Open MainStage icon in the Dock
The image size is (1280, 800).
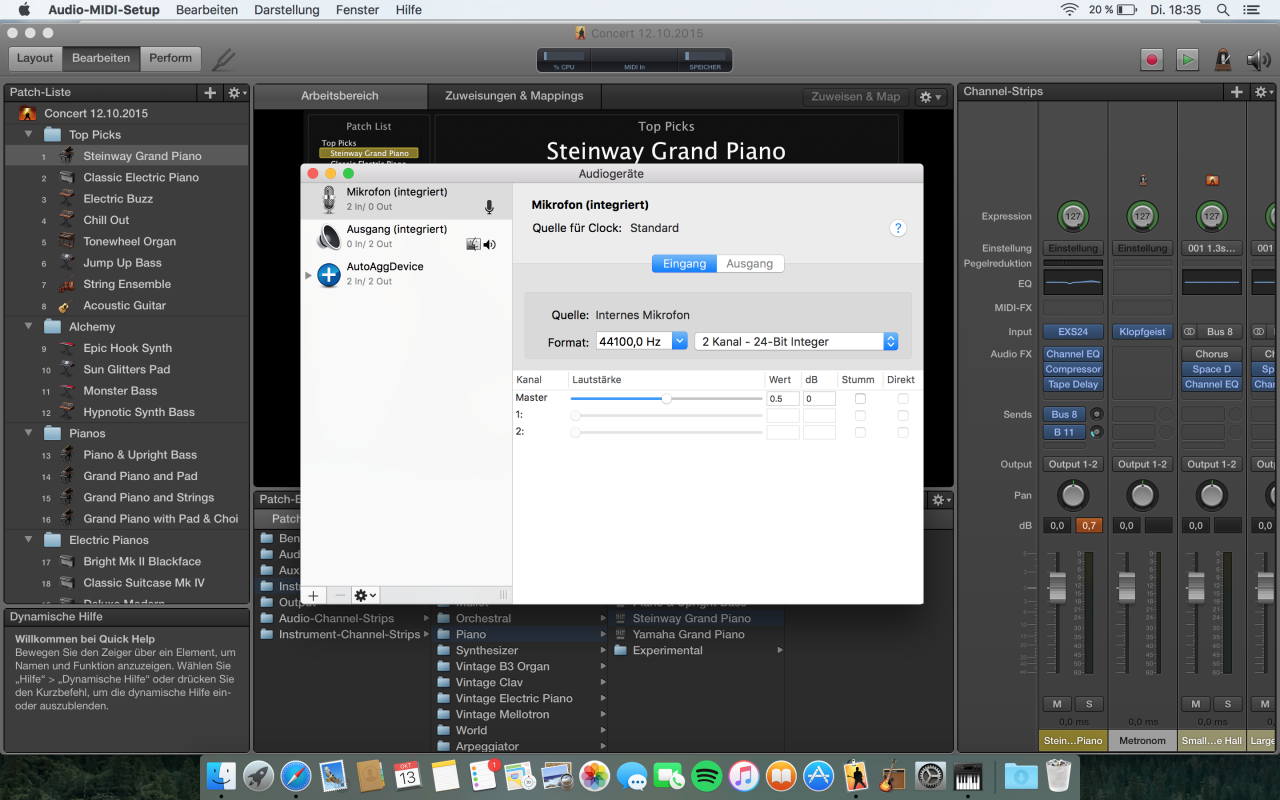pos(856,776)
